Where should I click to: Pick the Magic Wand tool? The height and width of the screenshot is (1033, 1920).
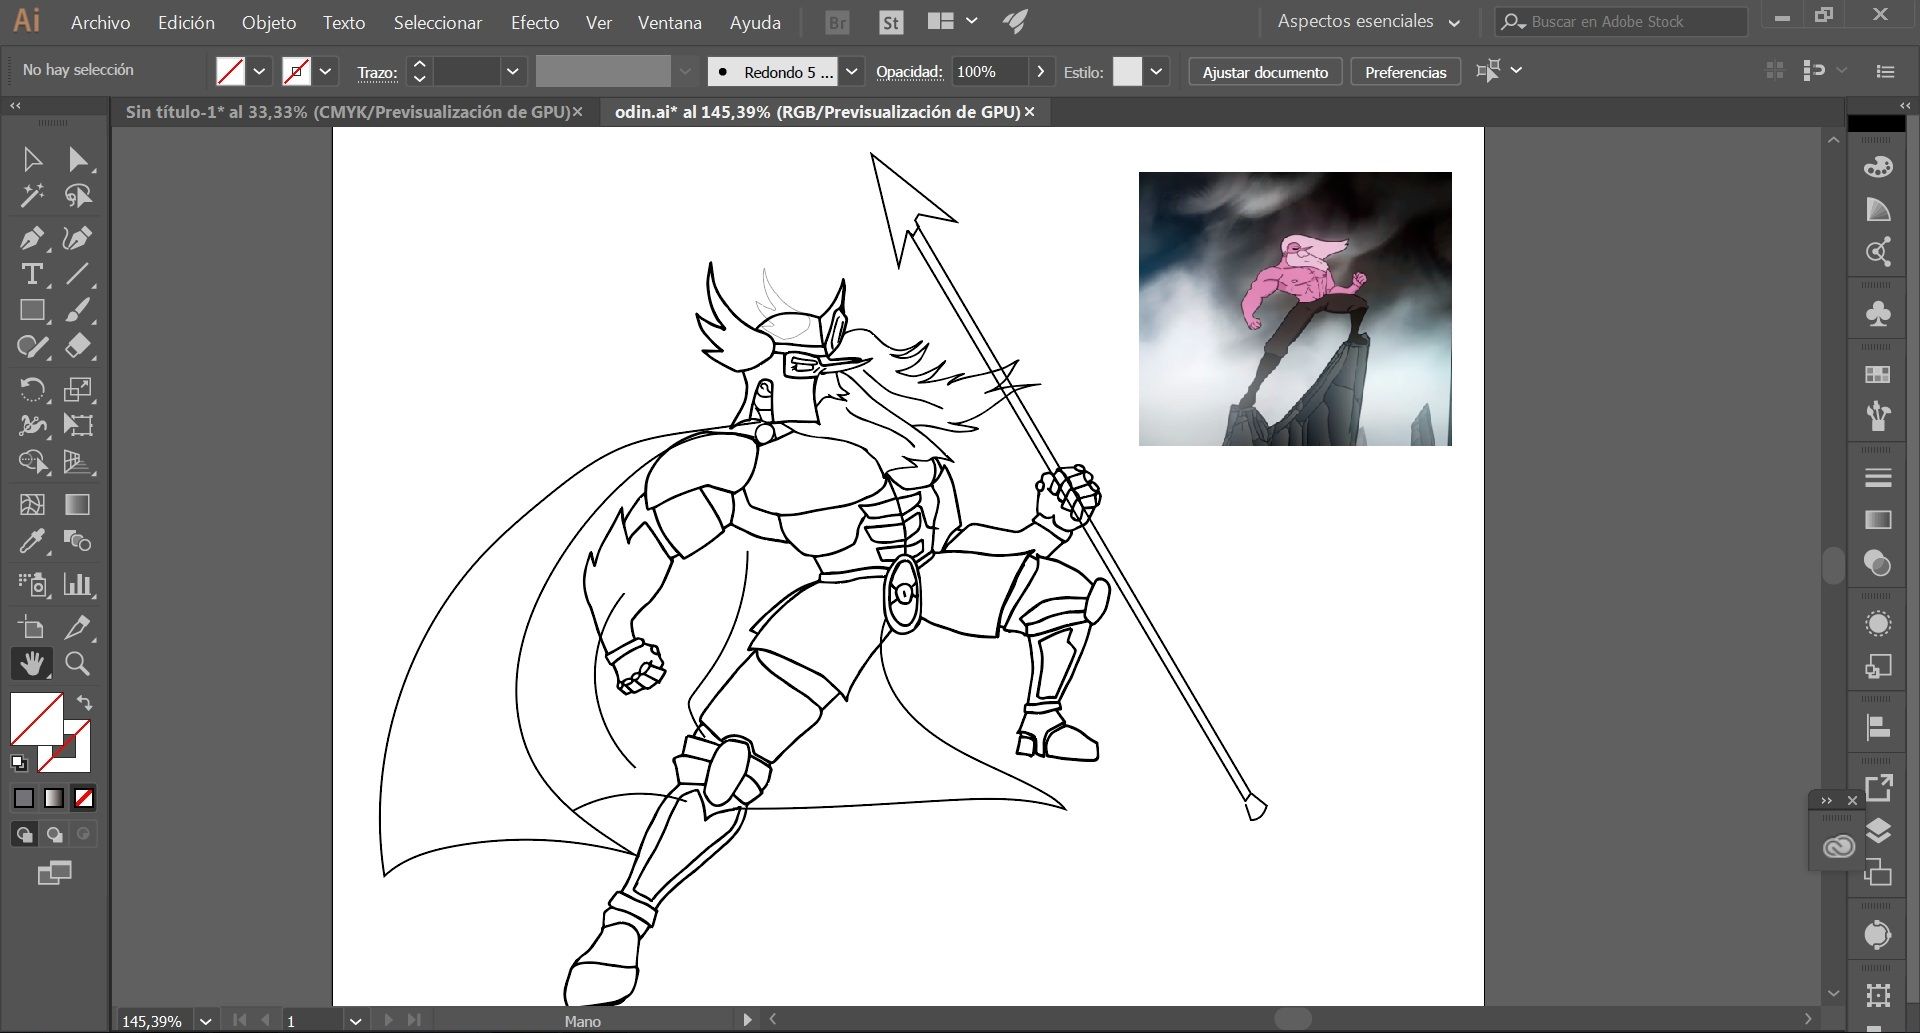point(31,196)
